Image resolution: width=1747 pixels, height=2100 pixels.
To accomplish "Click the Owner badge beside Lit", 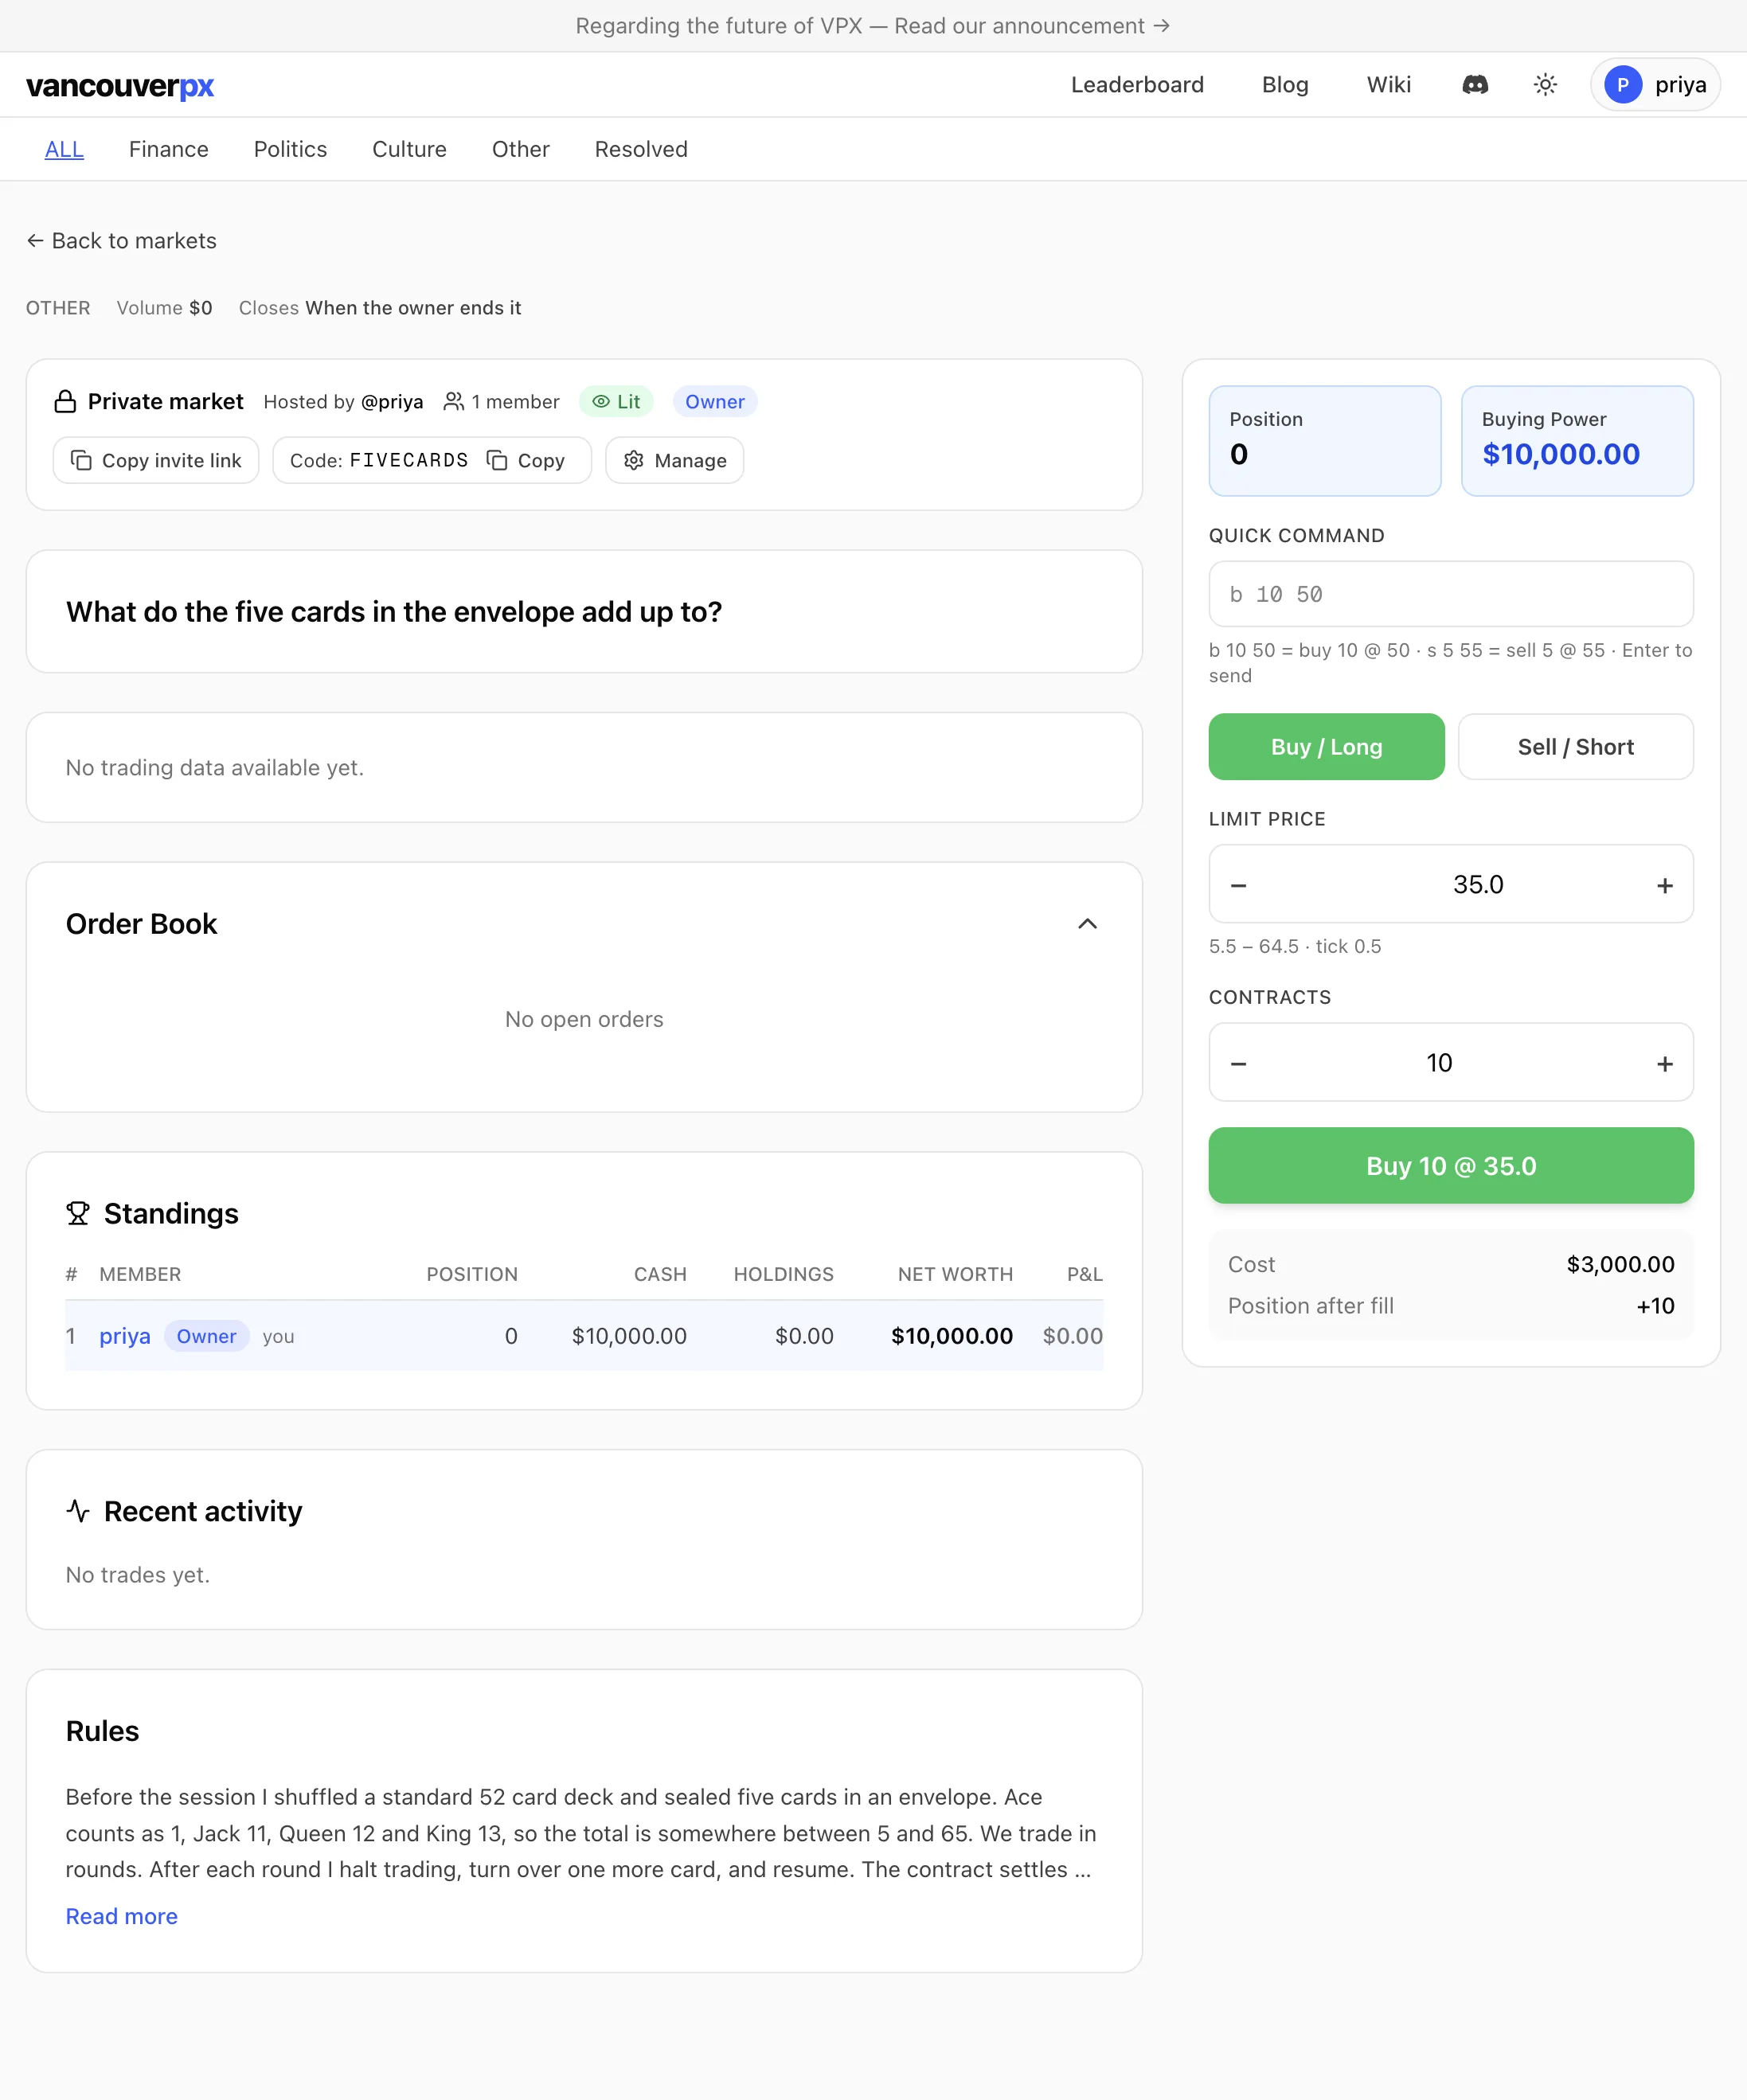I will point(715,402).
